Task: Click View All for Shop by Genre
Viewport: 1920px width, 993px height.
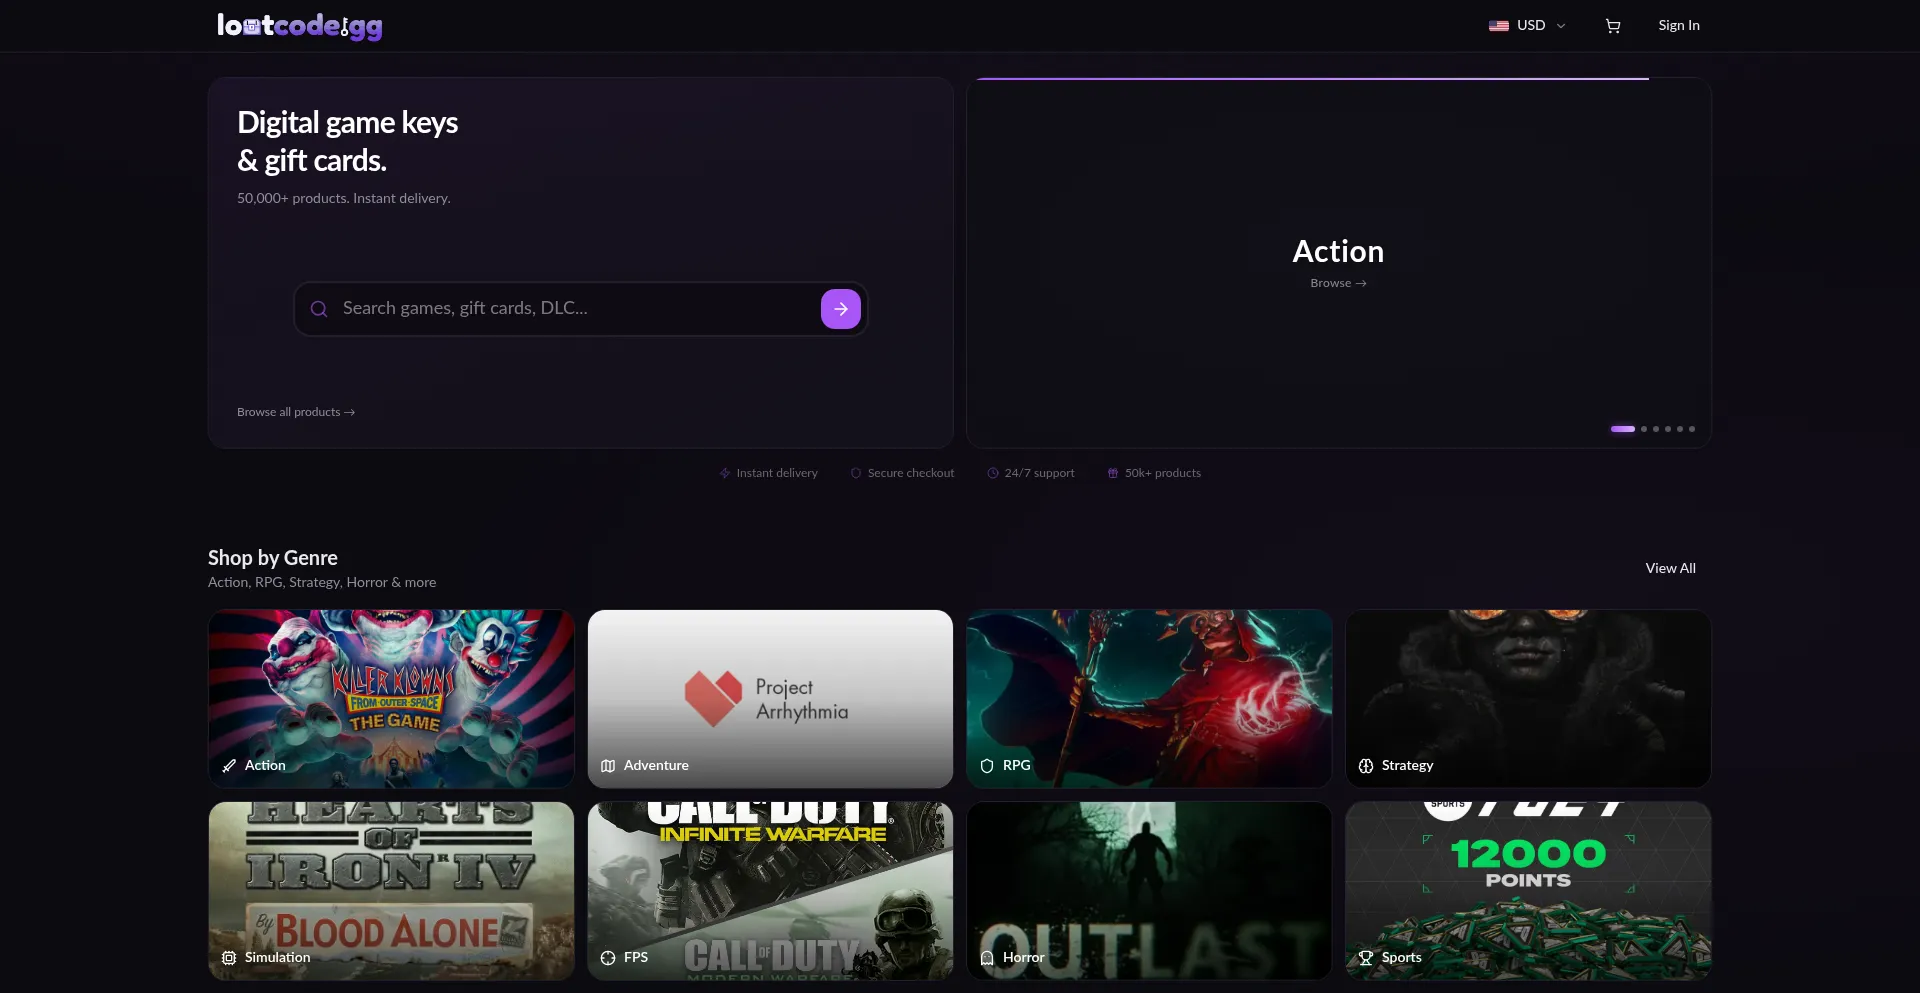Action: [1670, 568]
